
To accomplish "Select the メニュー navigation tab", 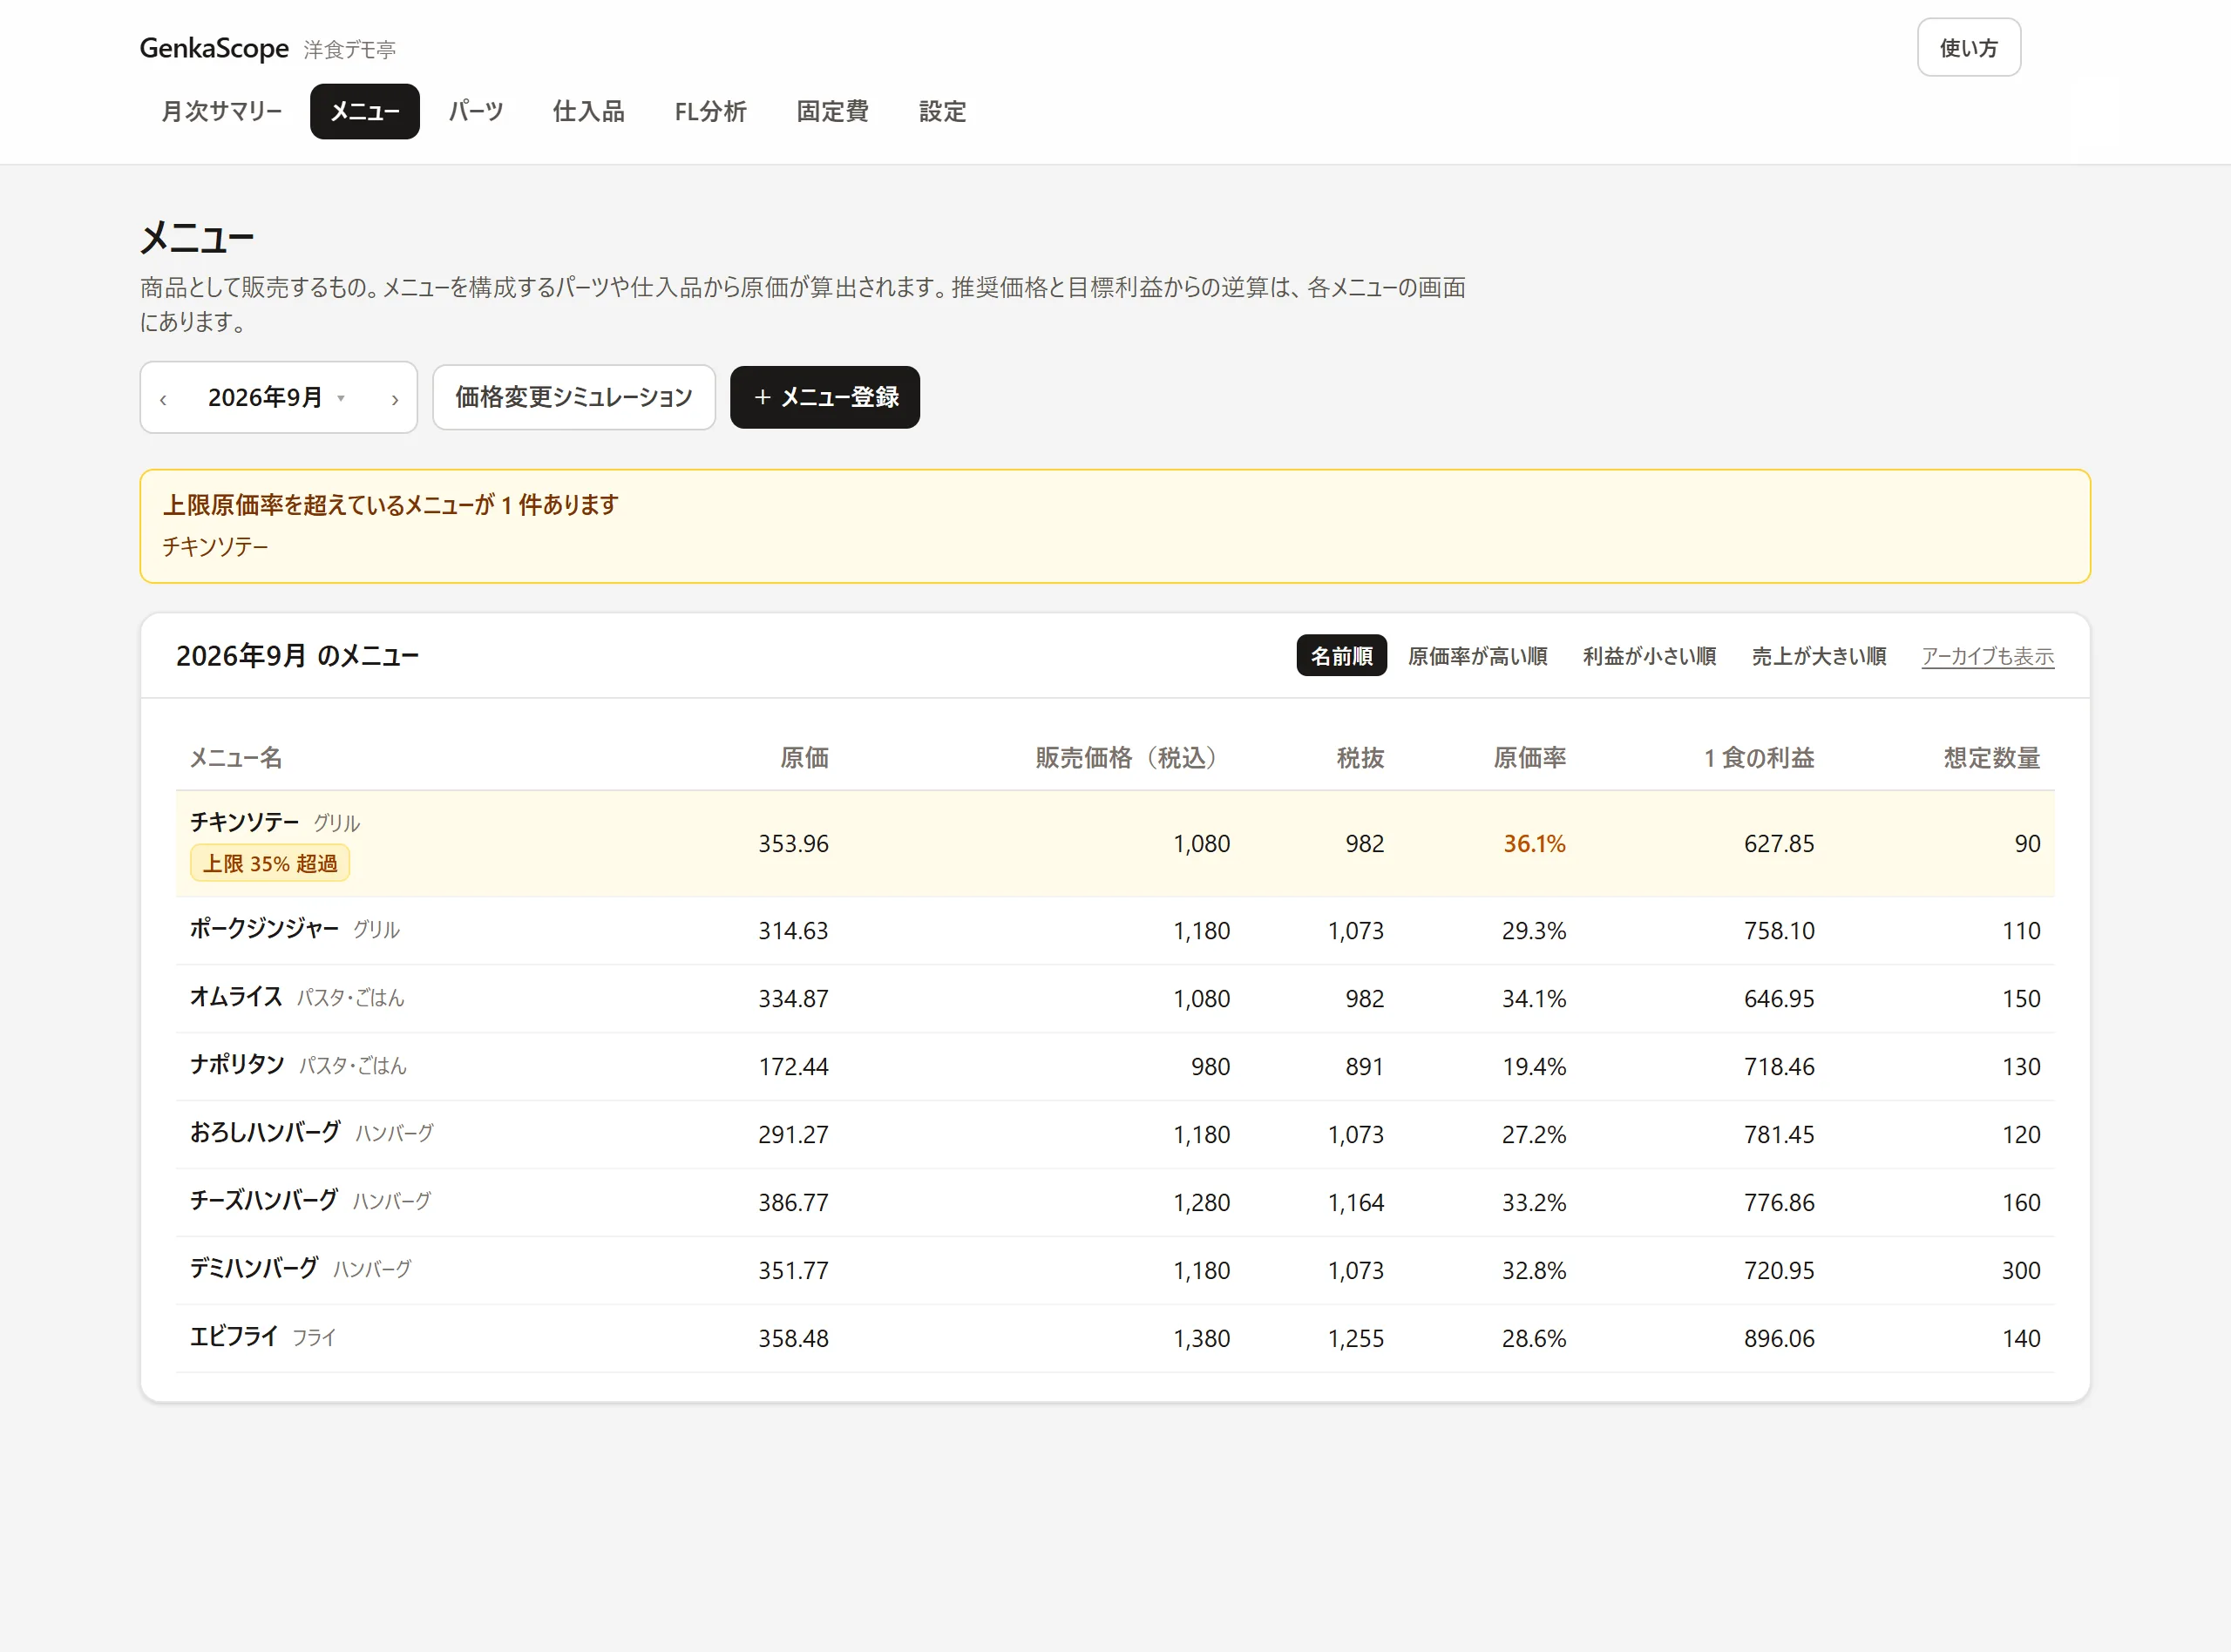I will pos(365,111).
